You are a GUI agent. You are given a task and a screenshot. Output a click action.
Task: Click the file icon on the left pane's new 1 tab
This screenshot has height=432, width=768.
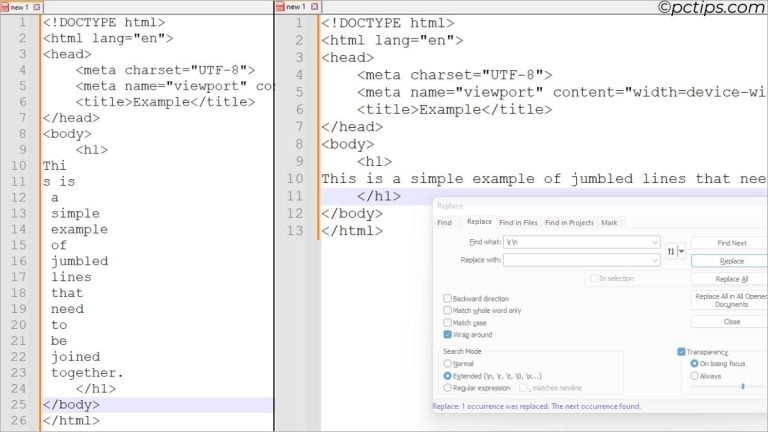point(5,7)
